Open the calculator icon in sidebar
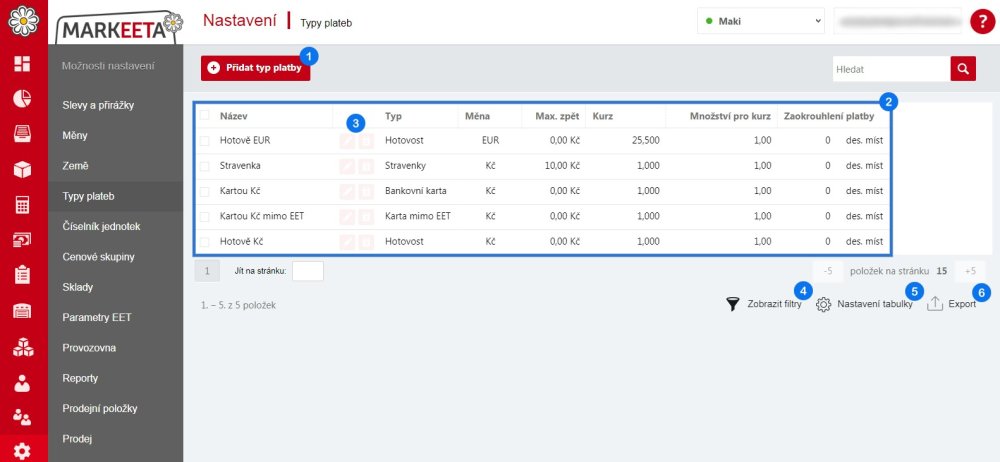This screenshot has width=1000, height=462. tap(22, 204)
